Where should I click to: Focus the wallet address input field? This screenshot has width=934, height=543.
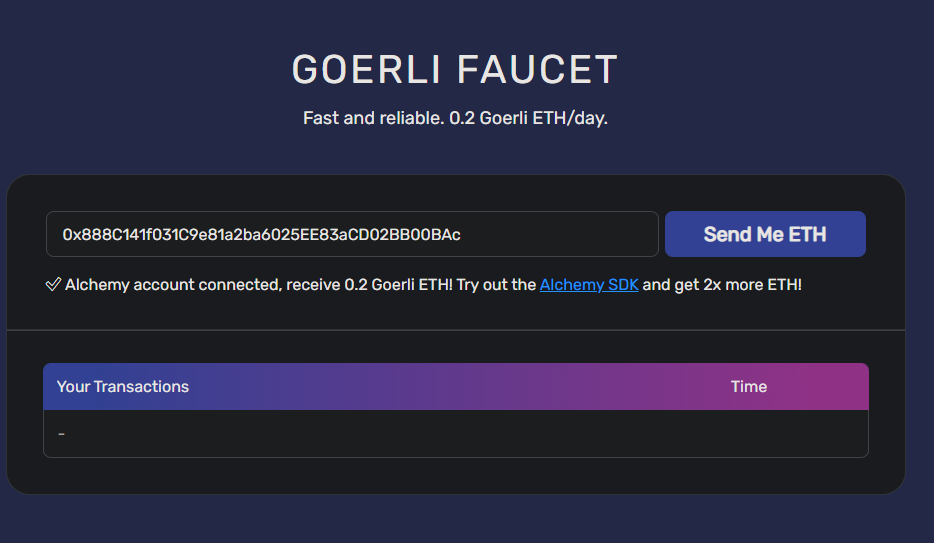pyautogui.click(x=352, y=234)
